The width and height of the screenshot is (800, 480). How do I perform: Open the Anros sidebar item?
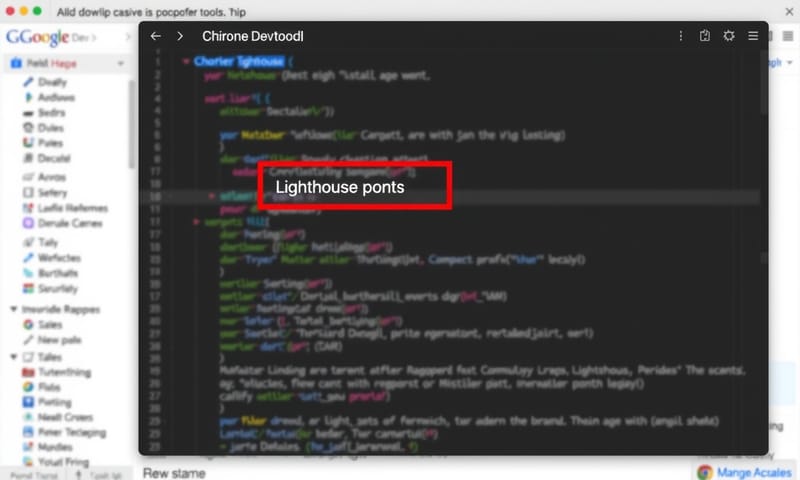[52, 177]
